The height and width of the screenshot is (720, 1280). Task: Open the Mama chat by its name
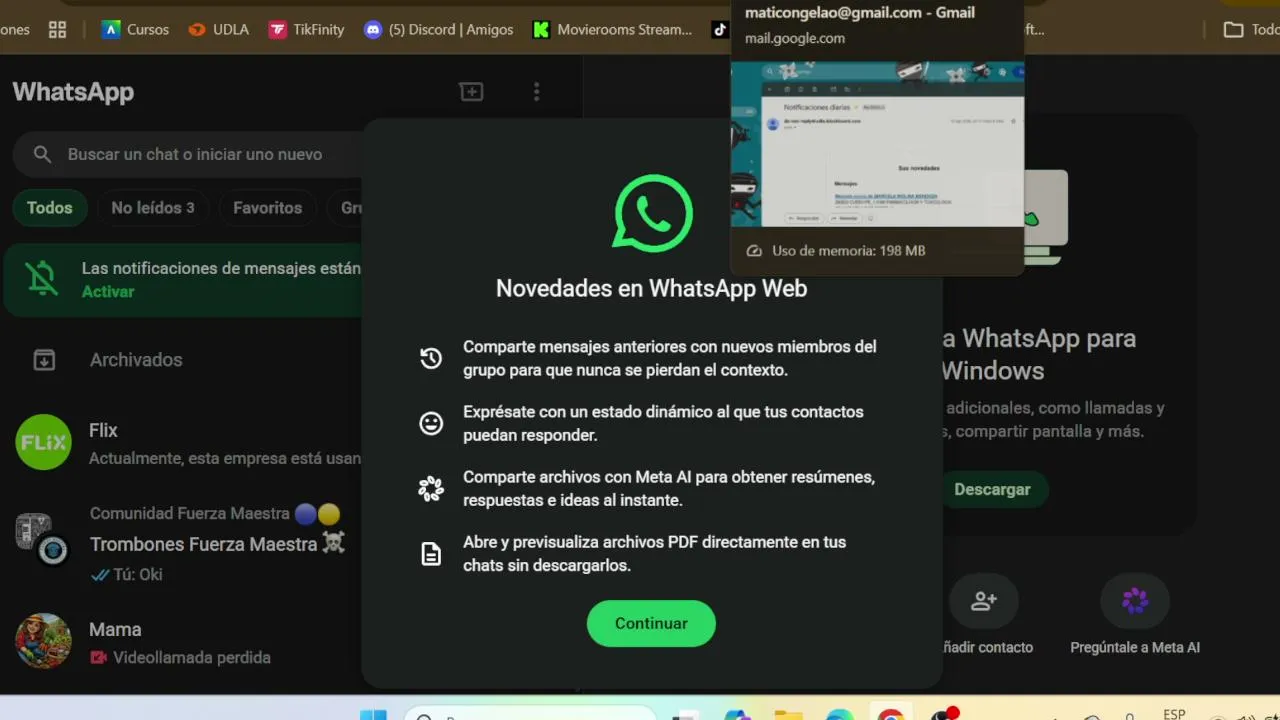[115, 629]
